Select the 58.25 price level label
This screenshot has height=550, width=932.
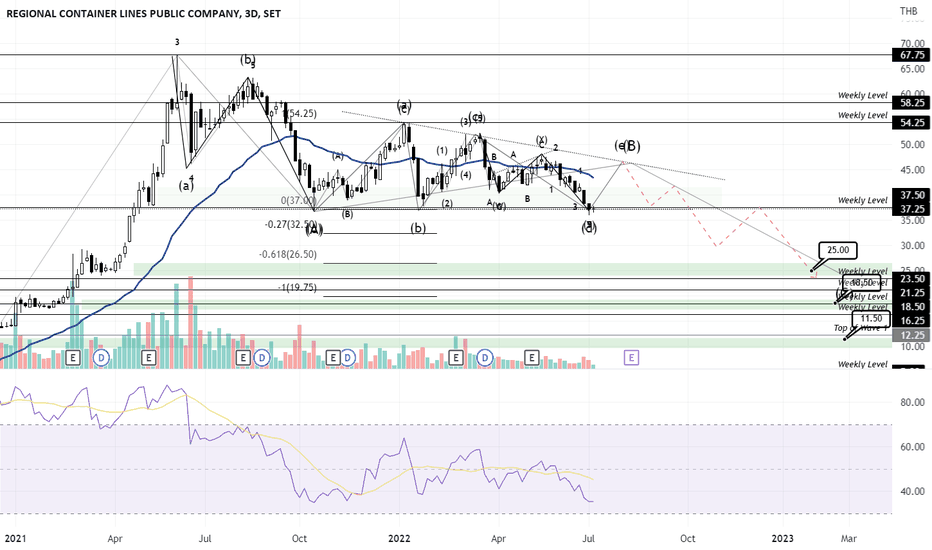click(x=912, y=103)
